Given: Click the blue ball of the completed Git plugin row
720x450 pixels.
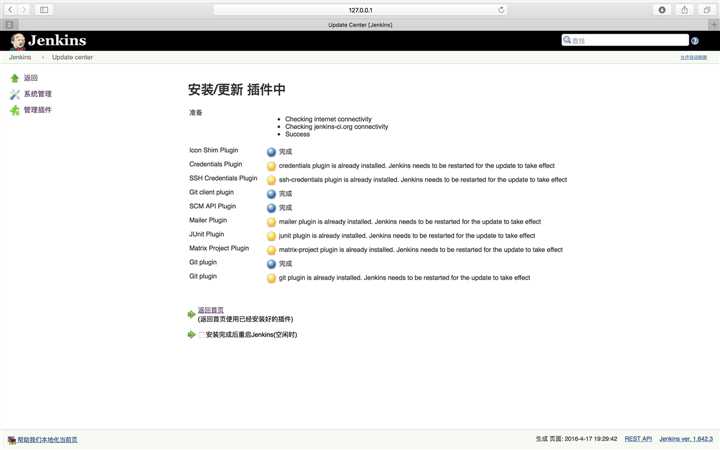Looking at the screenshot, I should click(x=271, y=264).
